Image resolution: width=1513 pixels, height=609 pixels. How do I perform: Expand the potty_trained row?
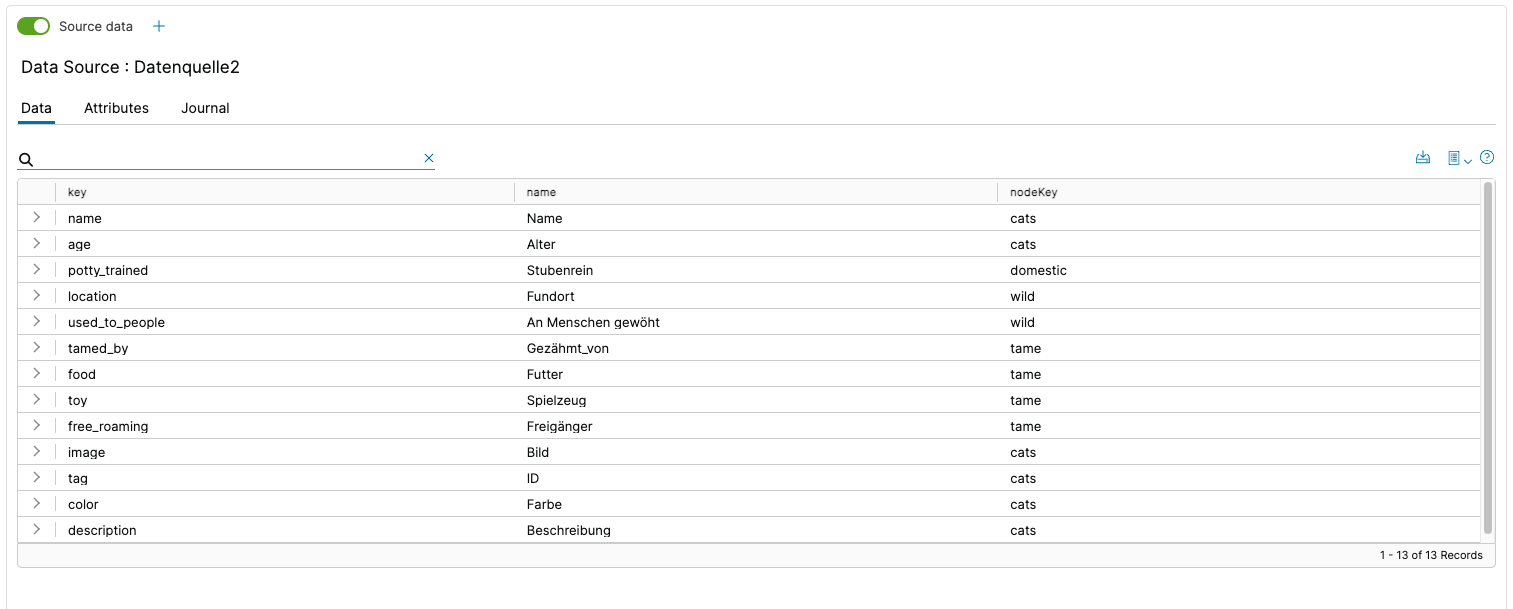[x=36, y=270]
